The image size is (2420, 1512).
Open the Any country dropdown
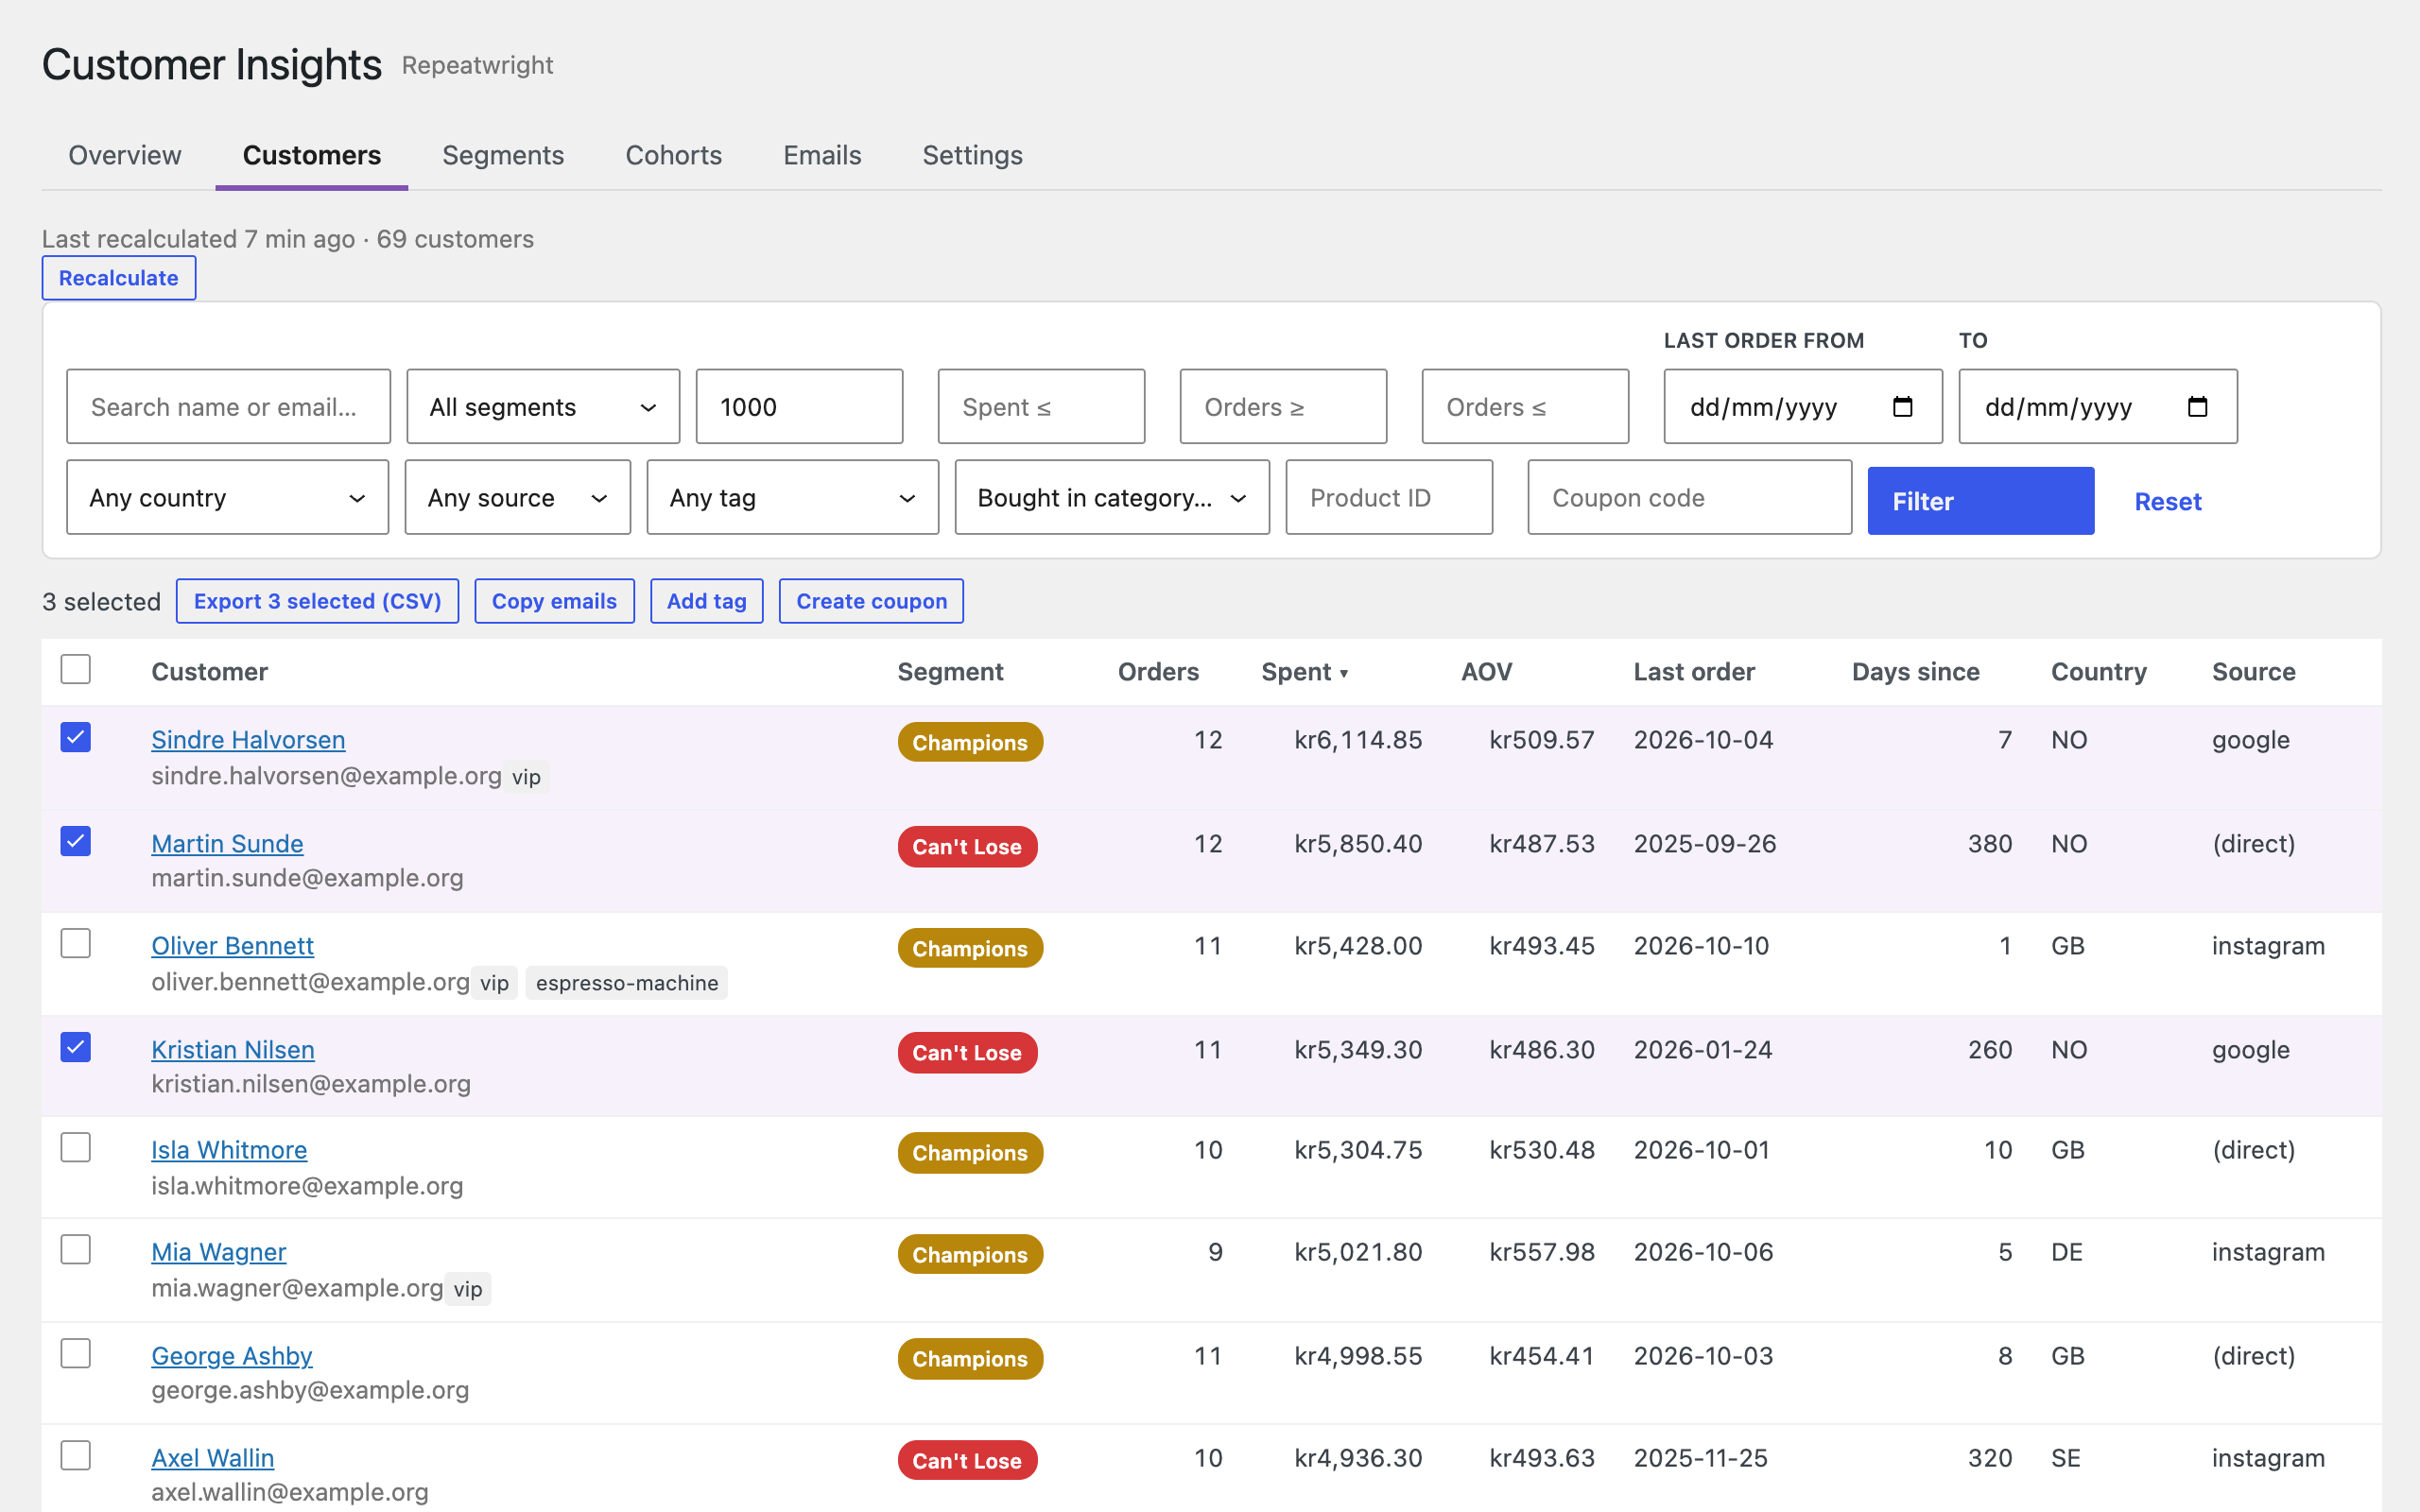pos(228,497)
